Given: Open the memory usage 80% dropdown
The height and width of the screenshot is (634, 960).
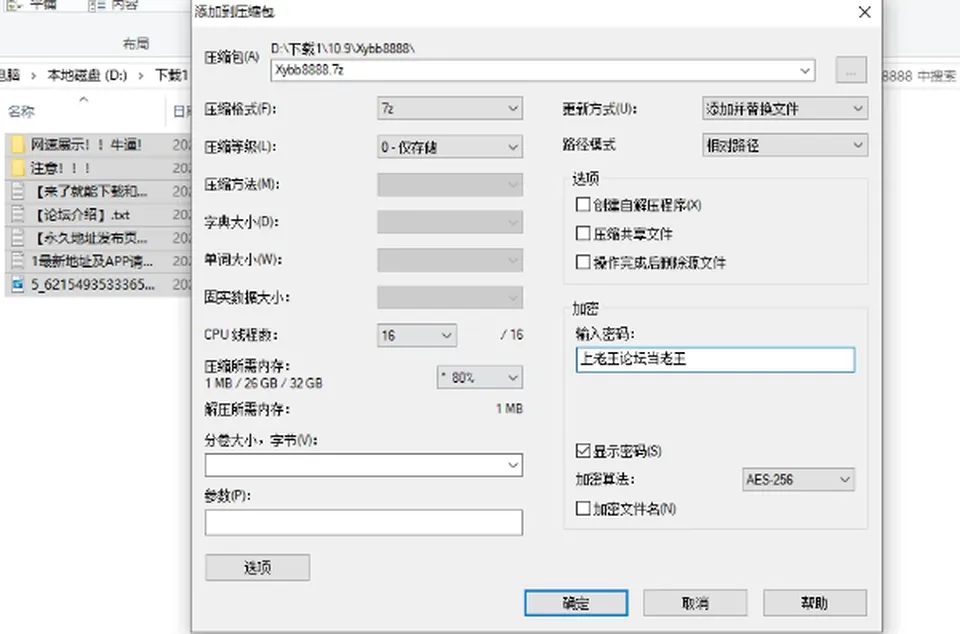Looking at the screenshot, I should click(479, 378).
